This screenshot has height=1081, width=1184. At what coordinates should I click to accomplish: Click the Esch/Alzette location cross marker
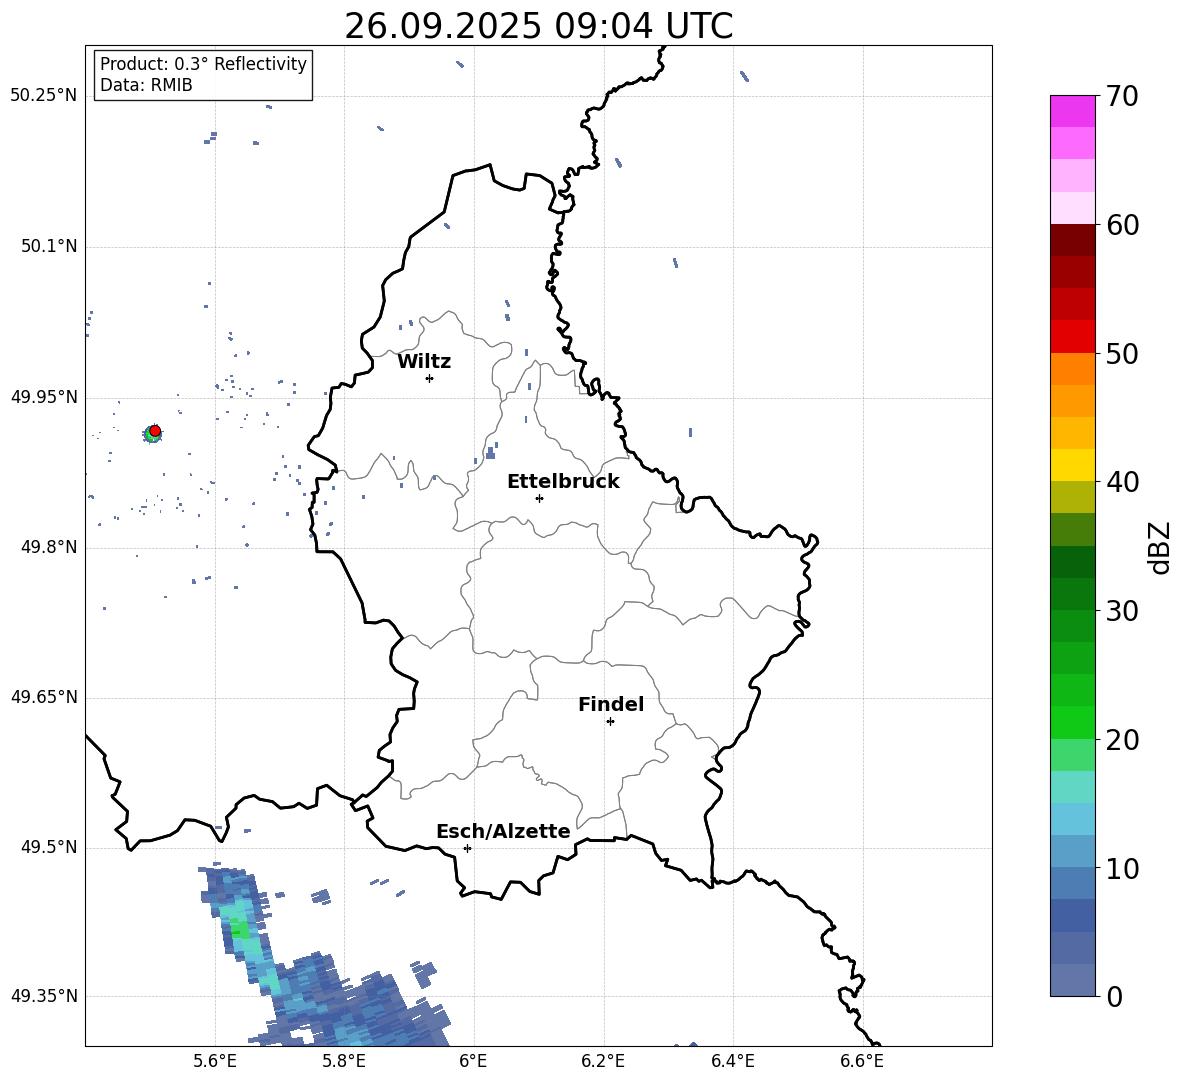click(x=467, y=848)
